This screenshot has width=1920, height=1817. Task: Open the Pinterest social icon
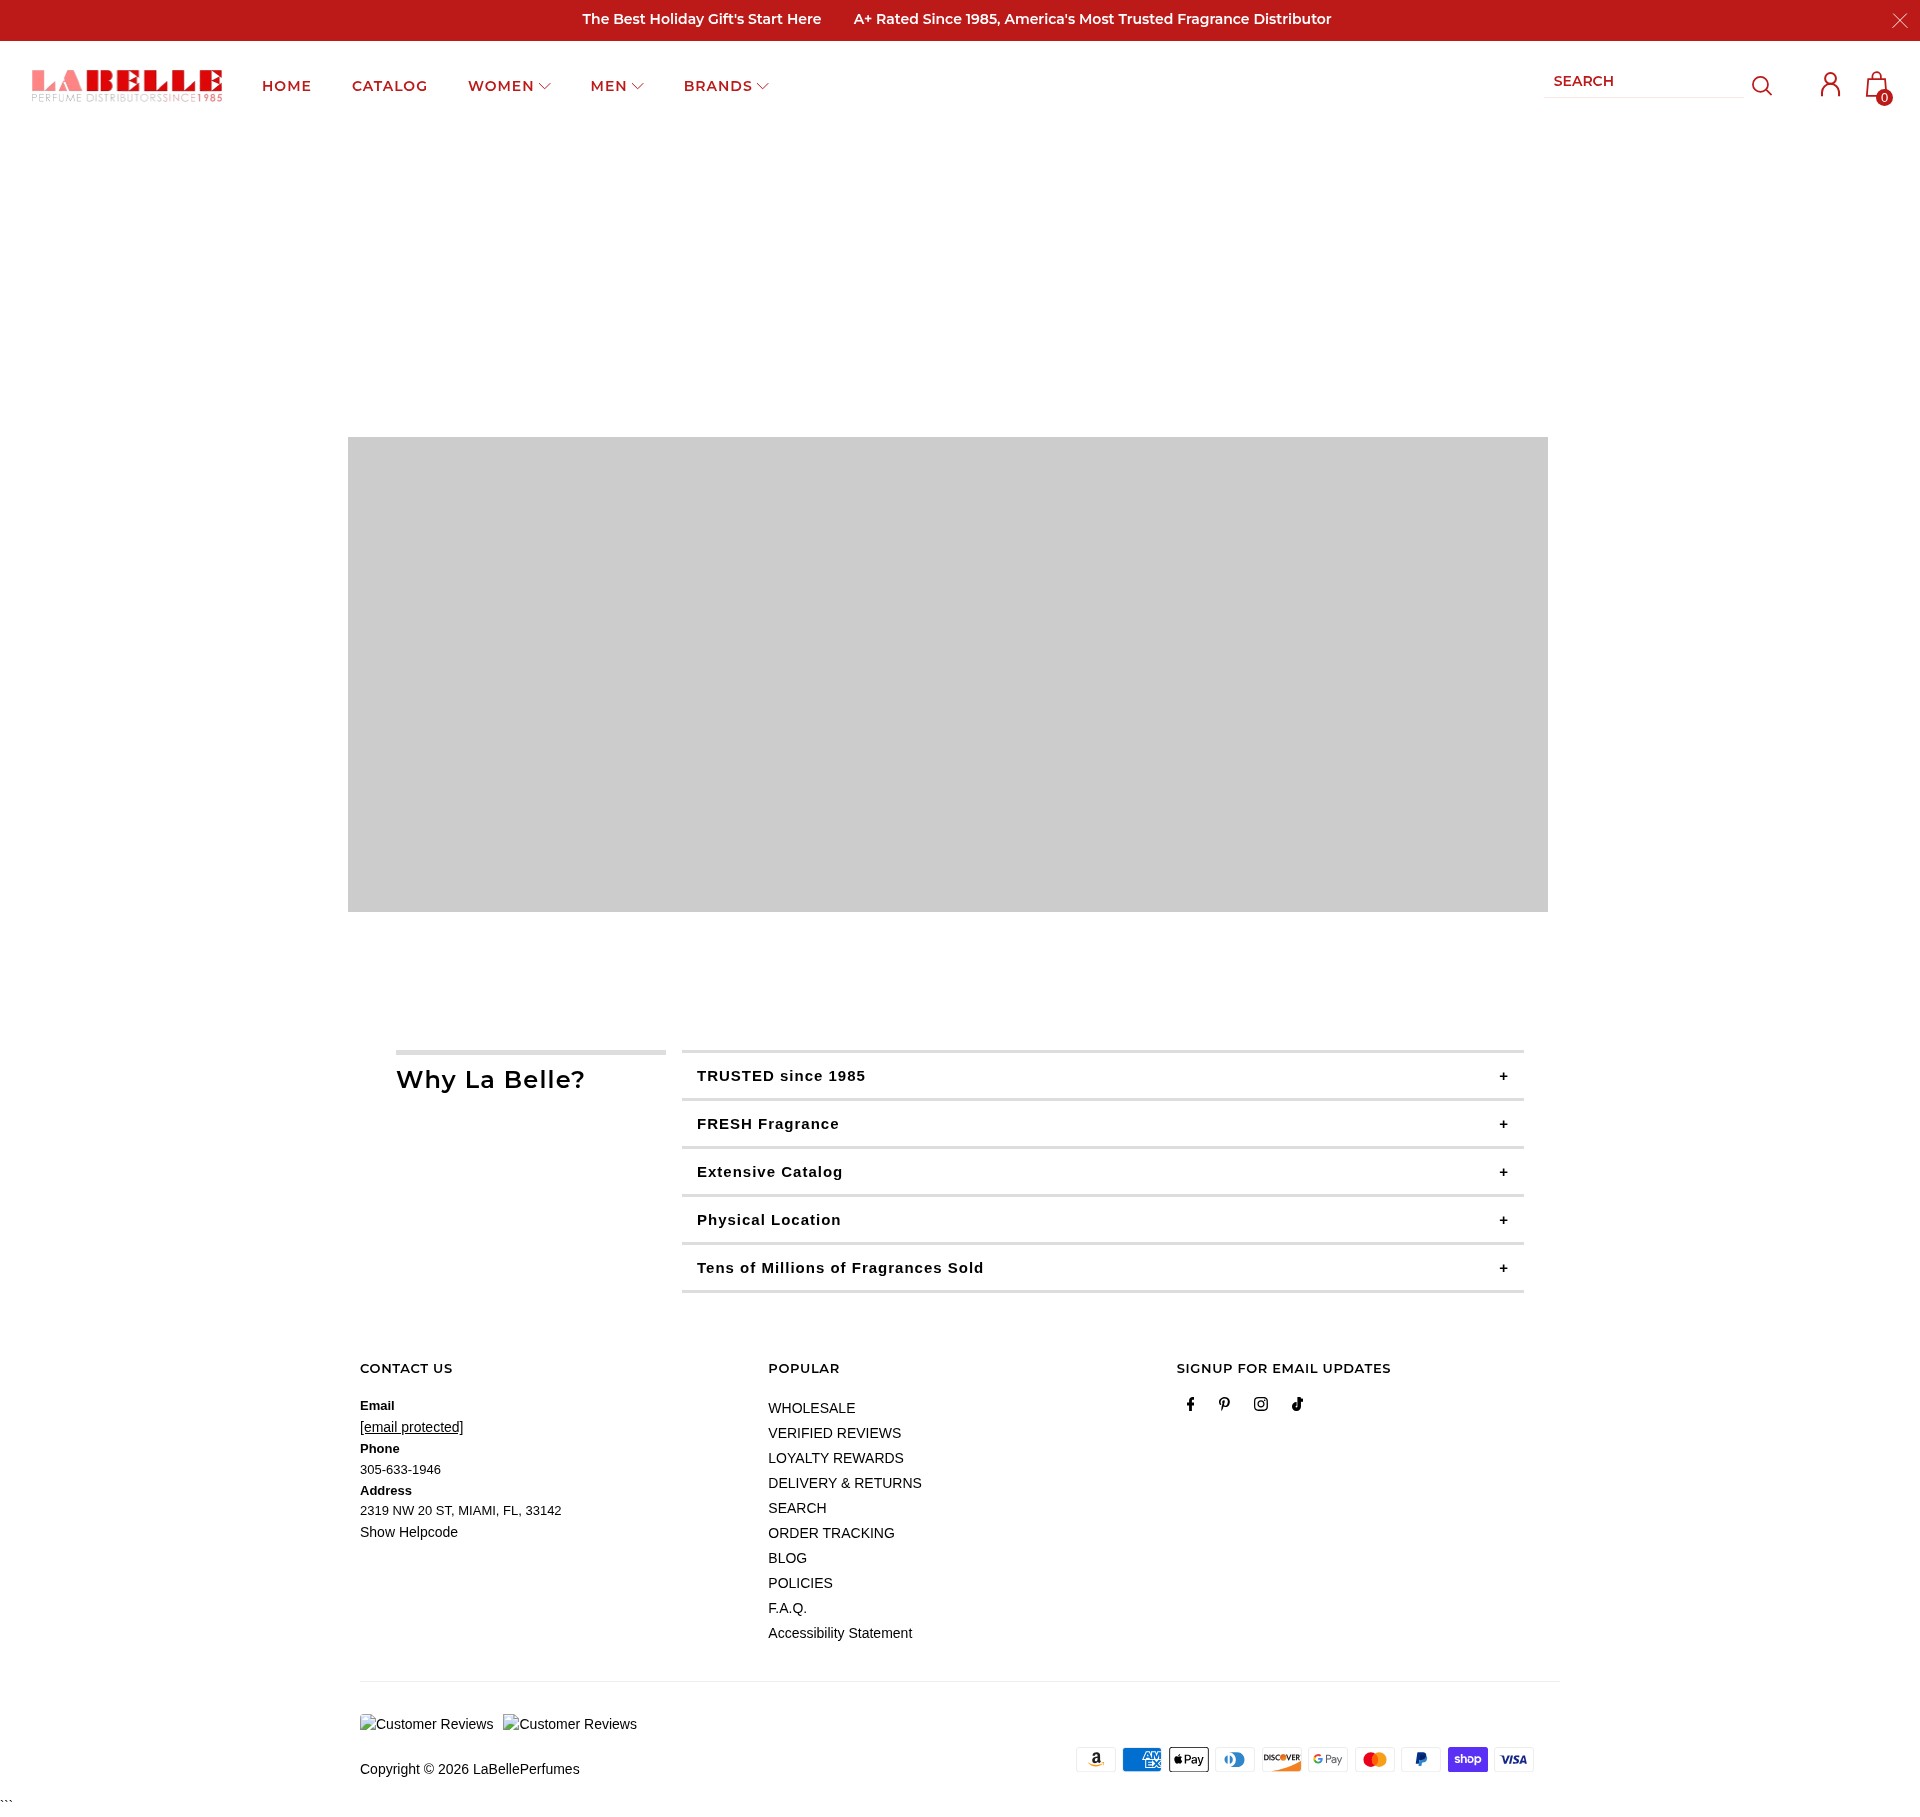1225,1404
